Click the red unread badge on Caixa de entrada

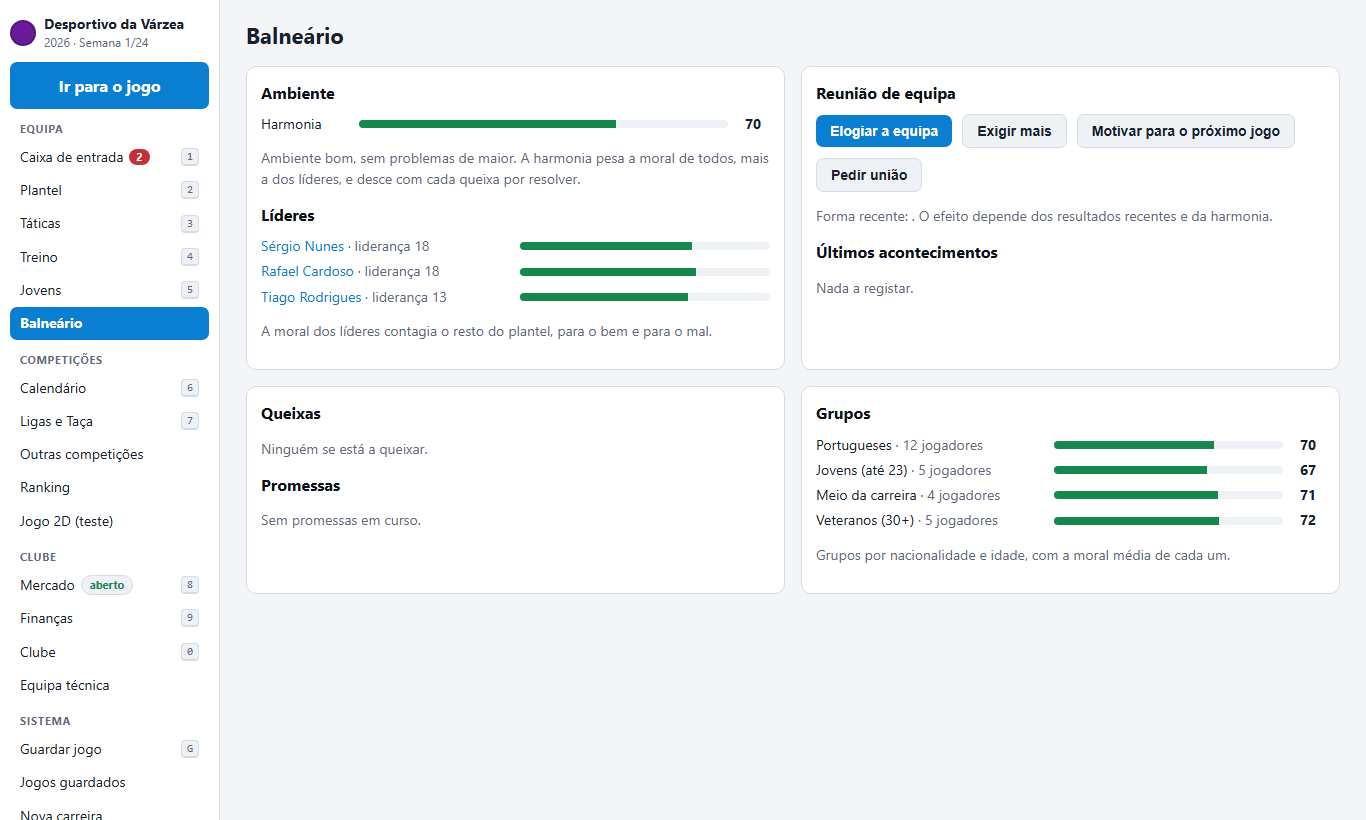(139, 157)
